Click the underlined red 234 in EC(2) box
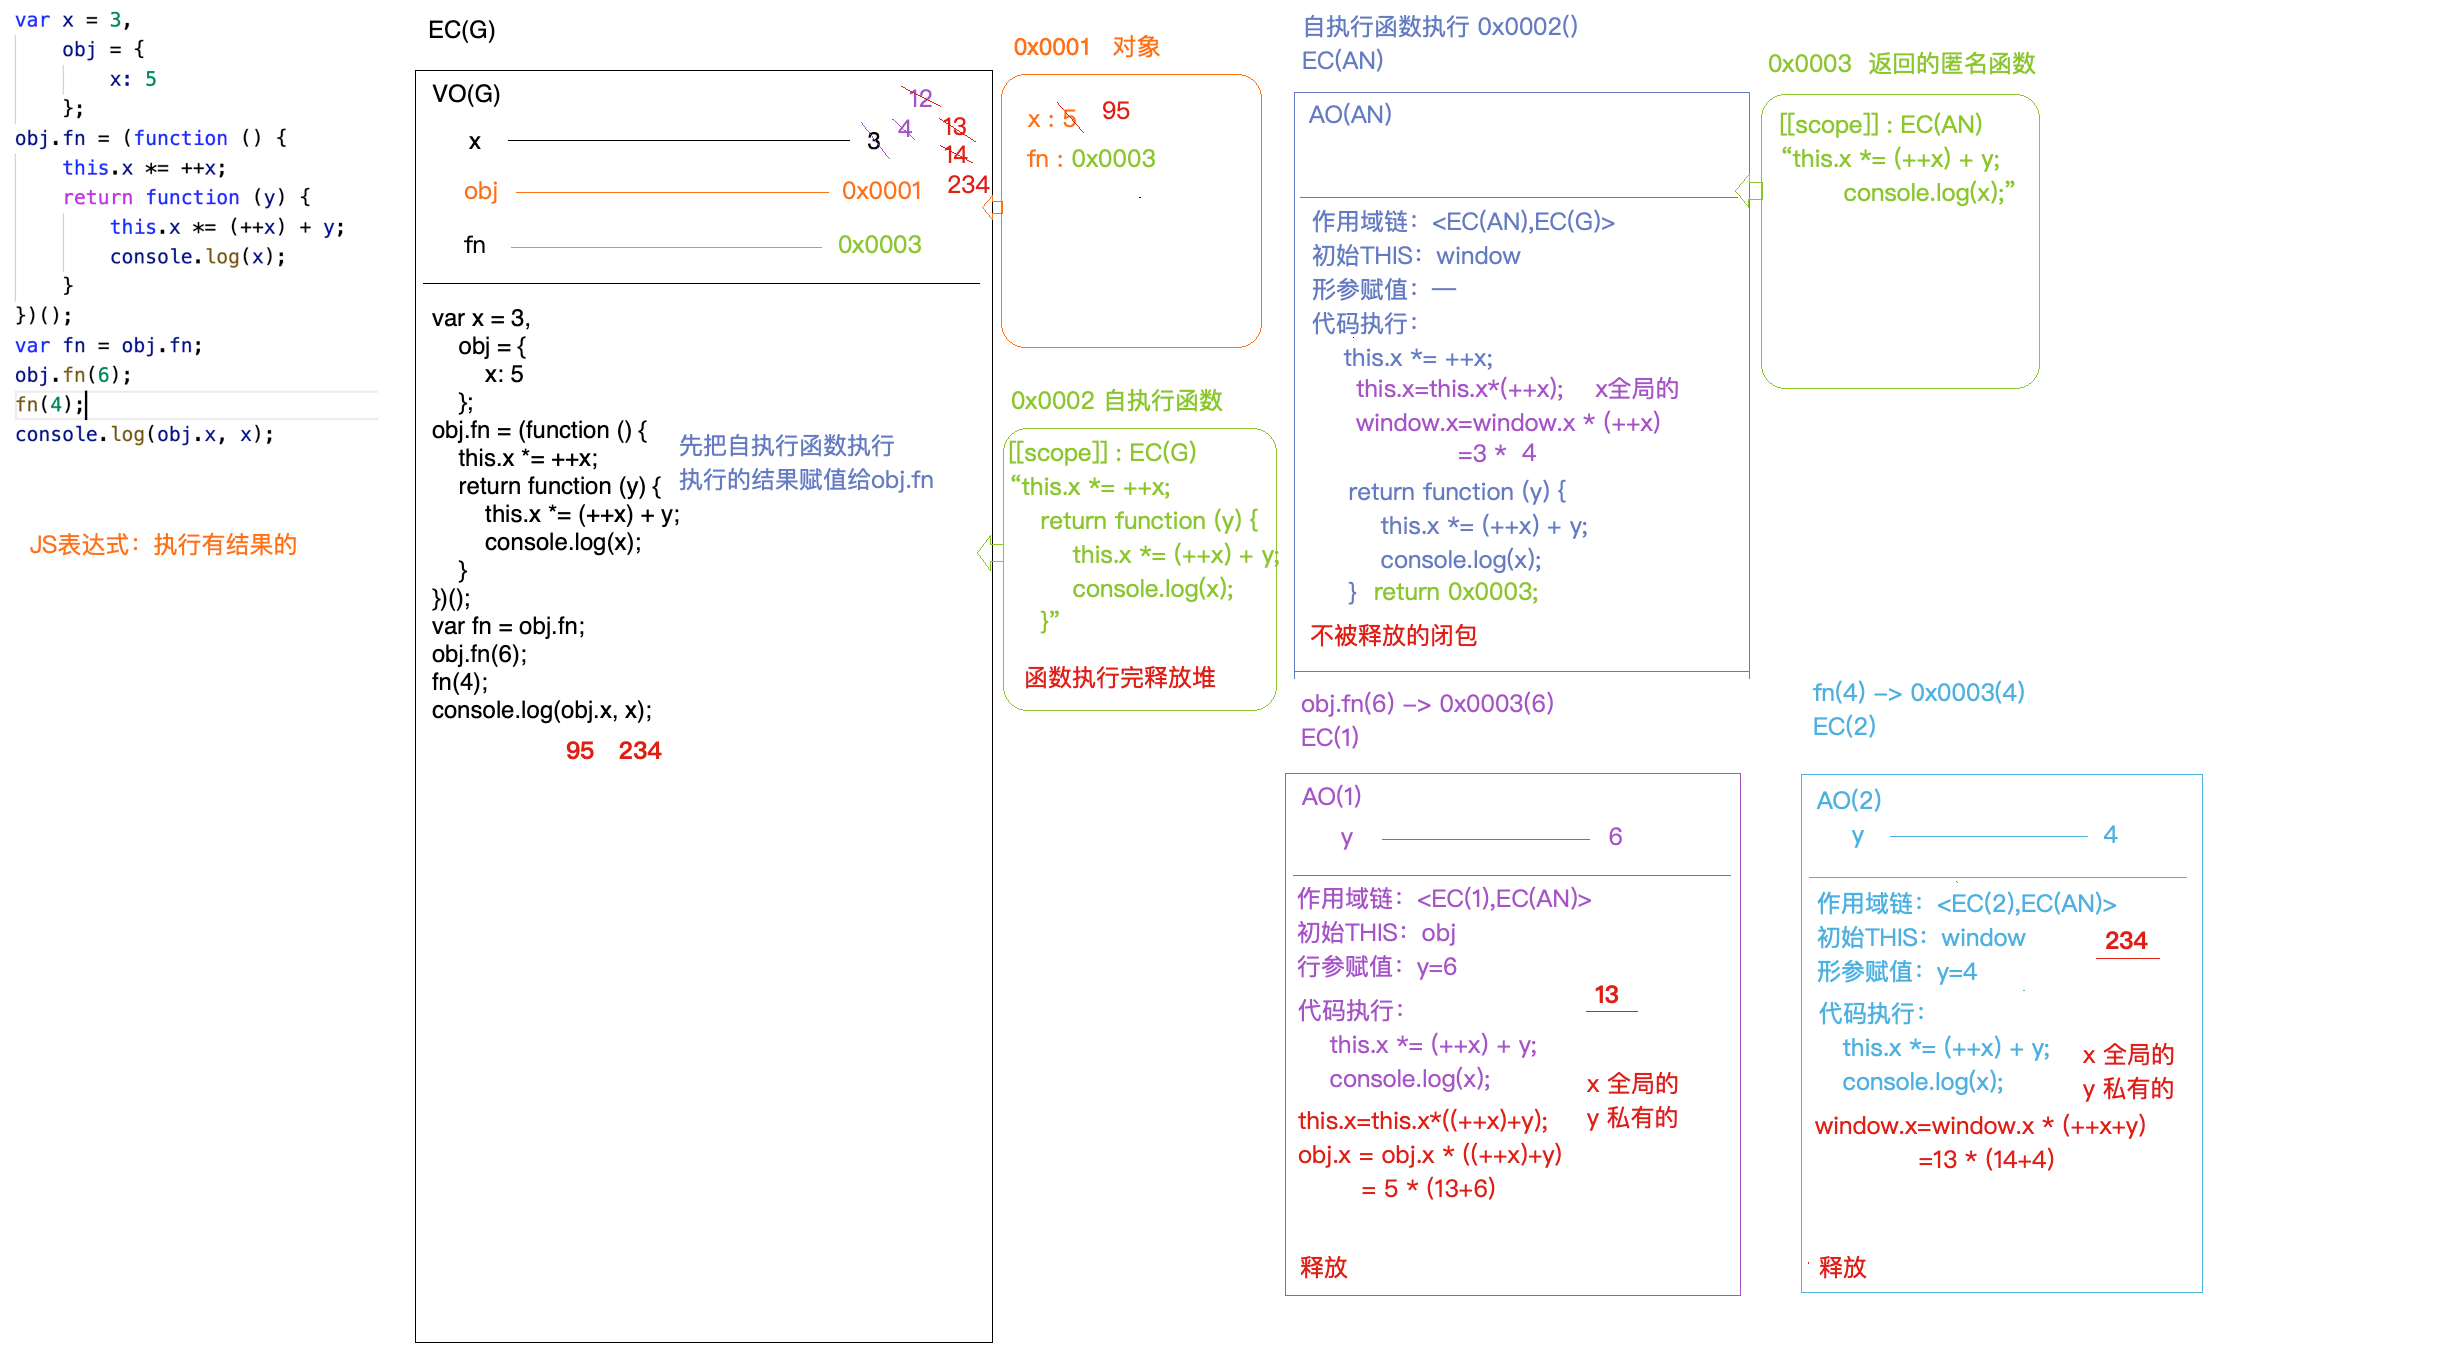Screen dimensions: 2449x1355 point(2125,941)
